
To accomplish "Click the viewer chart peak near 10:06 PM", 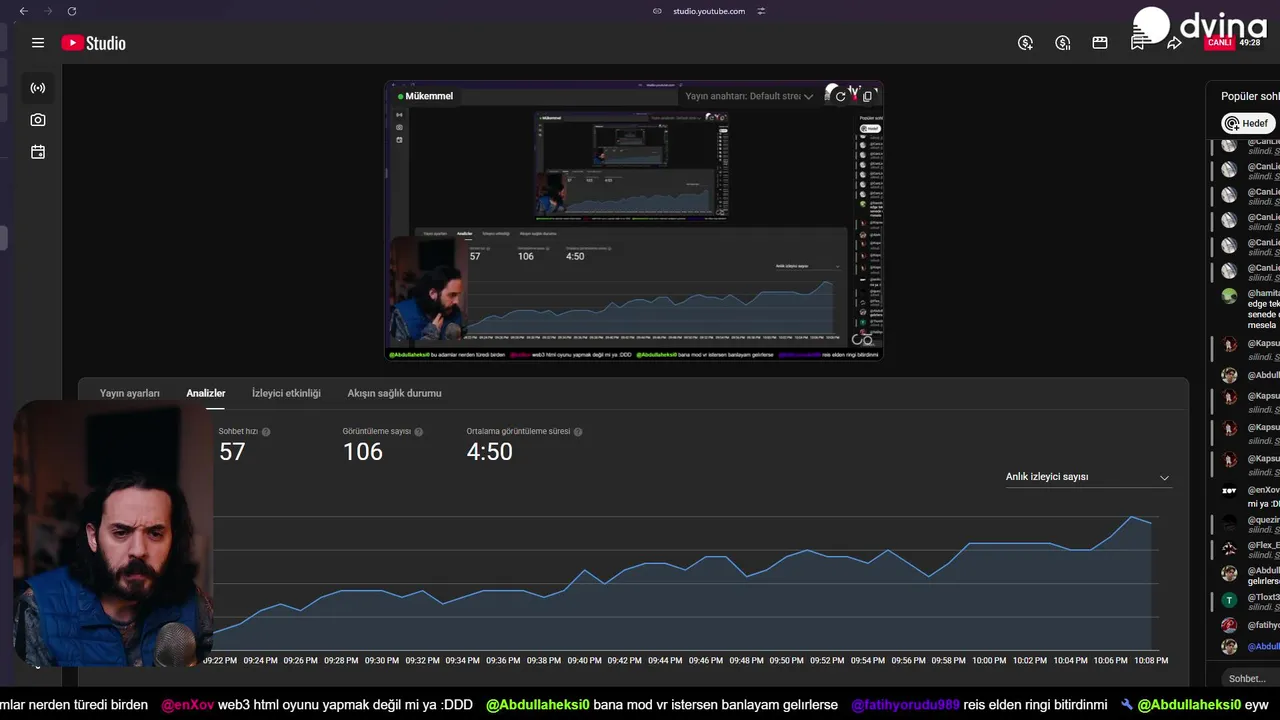I will [1131, 517].
